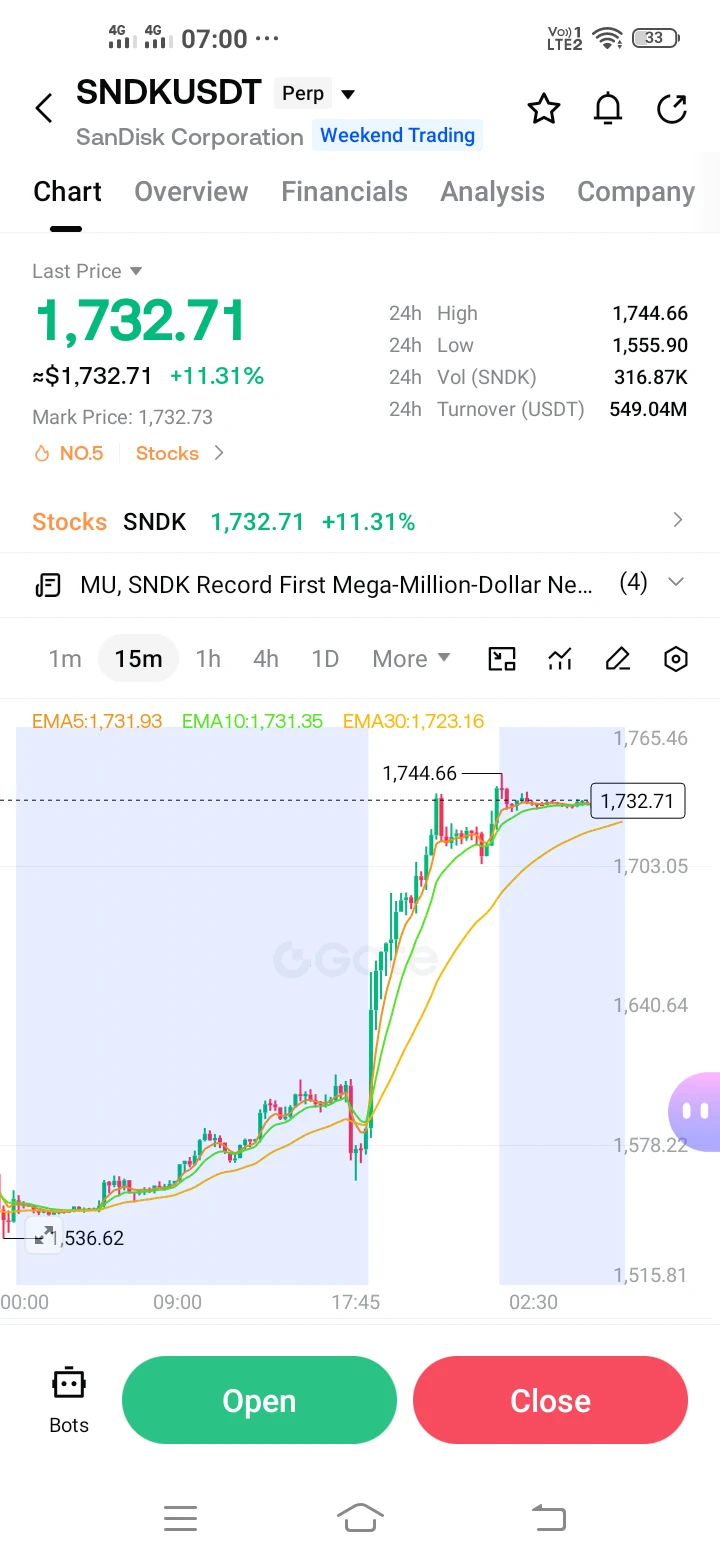Tap the share icon in the header
This screenshot has width=720, height=1560.
[672, 109]
